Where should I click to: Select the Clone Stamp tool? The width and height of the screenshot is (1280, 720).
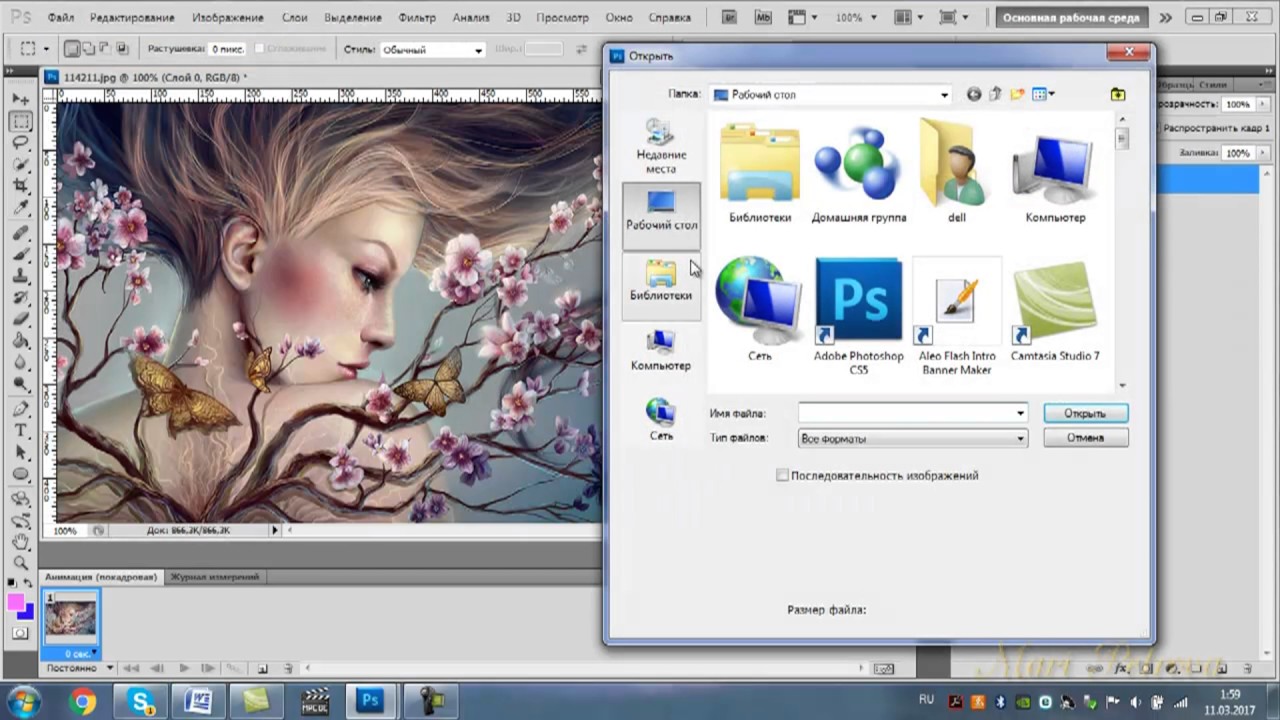point(20,277)
